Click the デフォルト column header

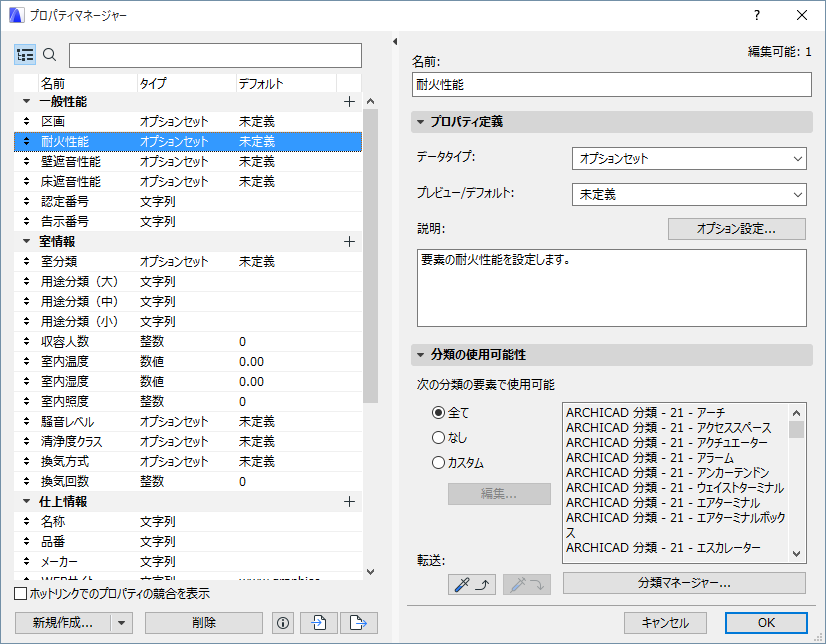point(286,84)
